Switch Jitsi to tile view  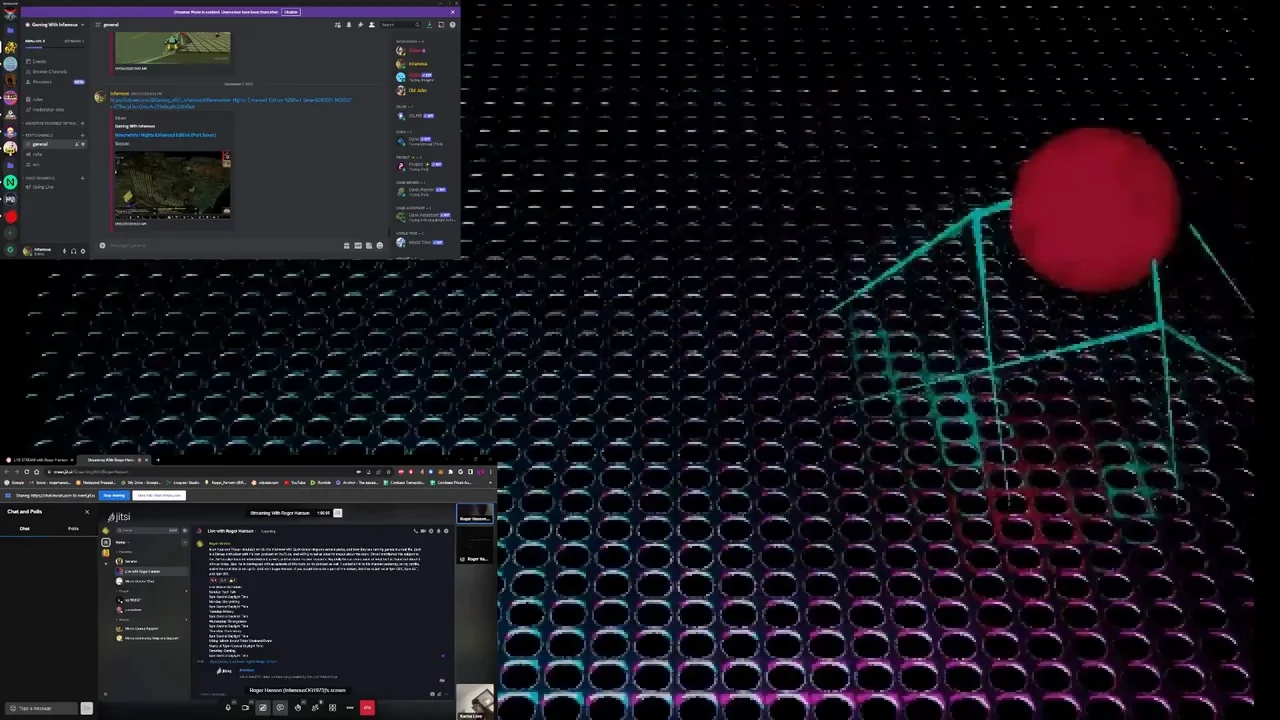click(x=332, y=708)
